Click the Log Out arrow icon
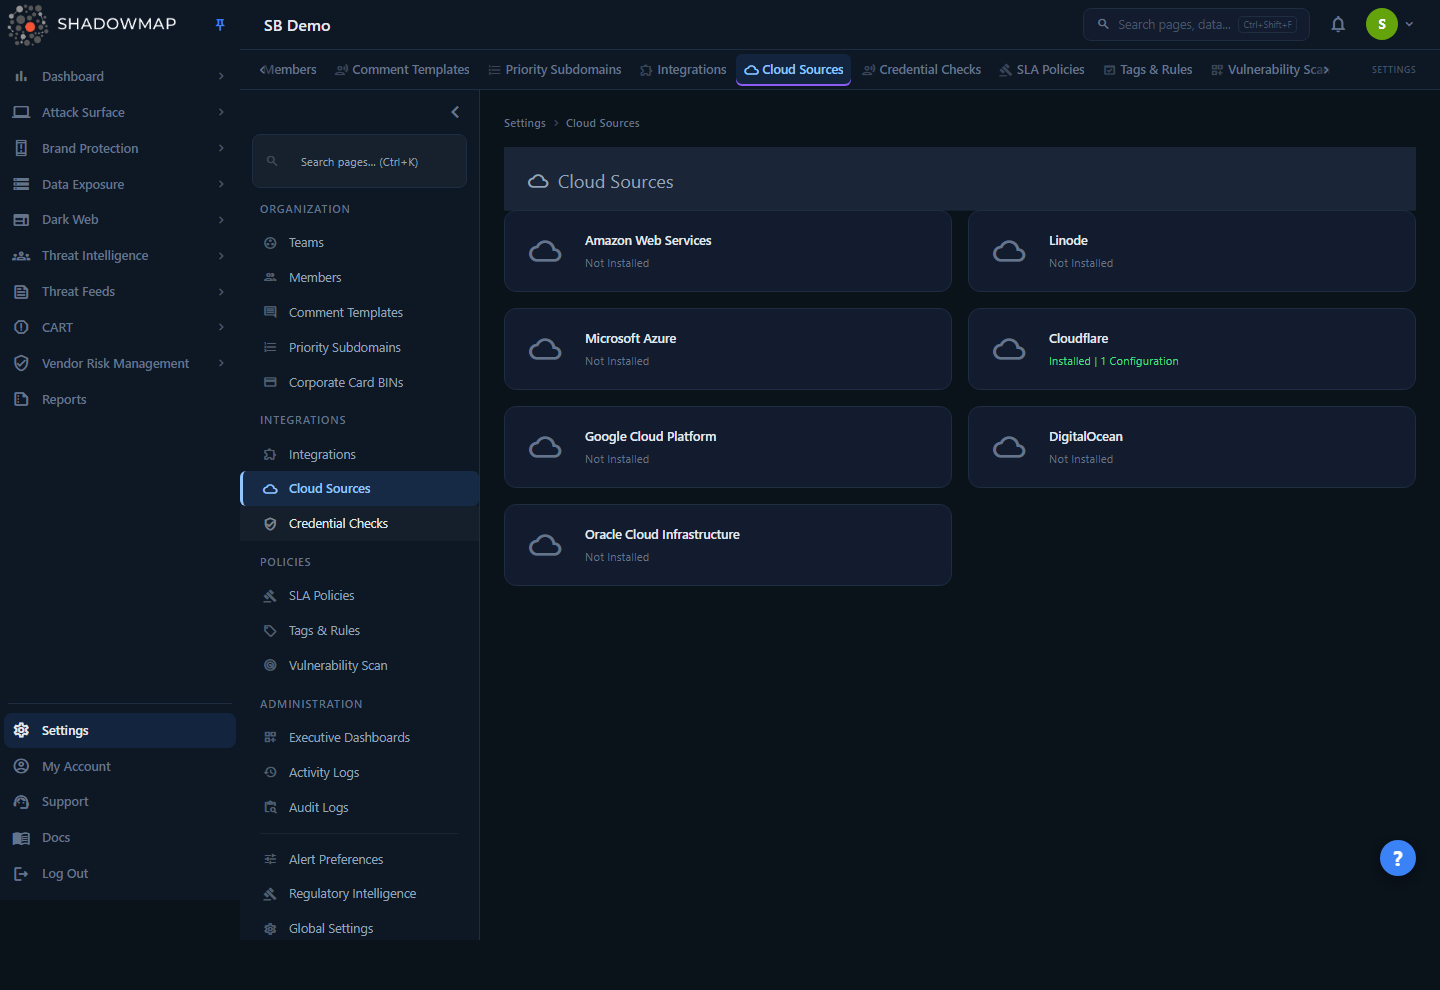This screenshot has height=990, width=1440. (x=21, y=874)
